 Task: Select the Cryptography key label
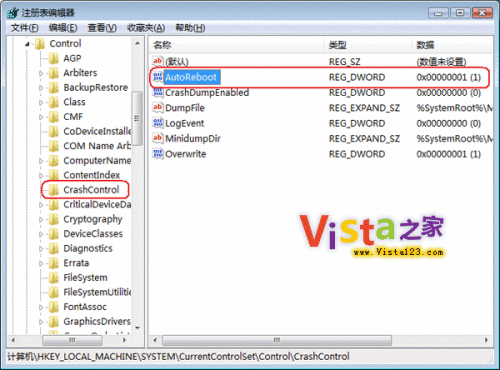[x=93, y=219]
